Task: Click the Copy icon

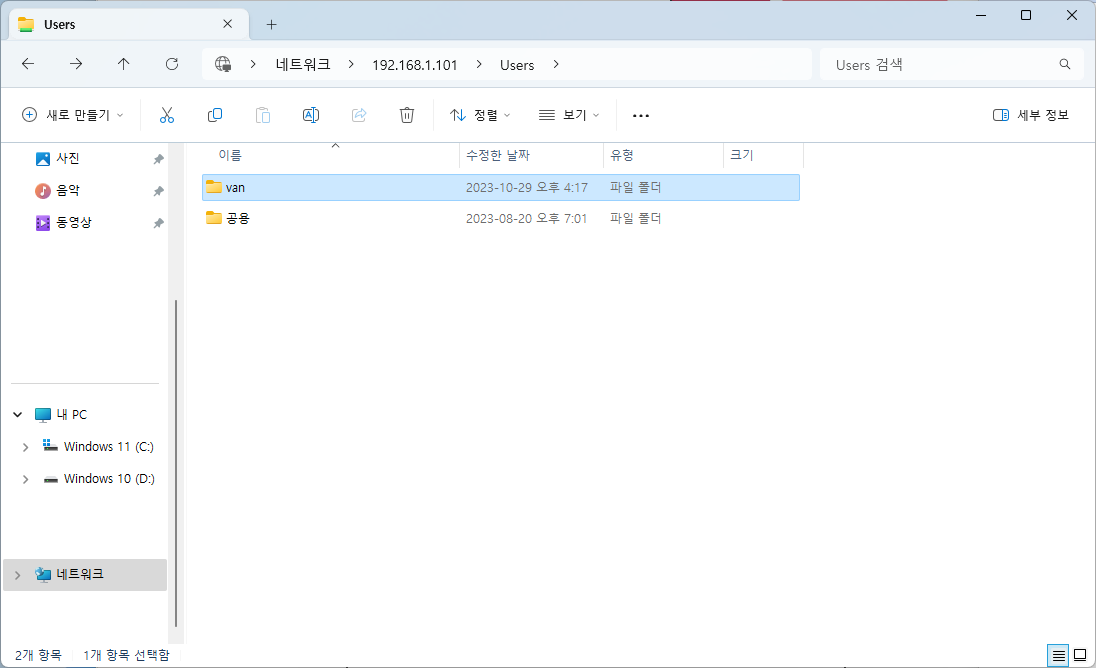Action: [x=215, y=115]
